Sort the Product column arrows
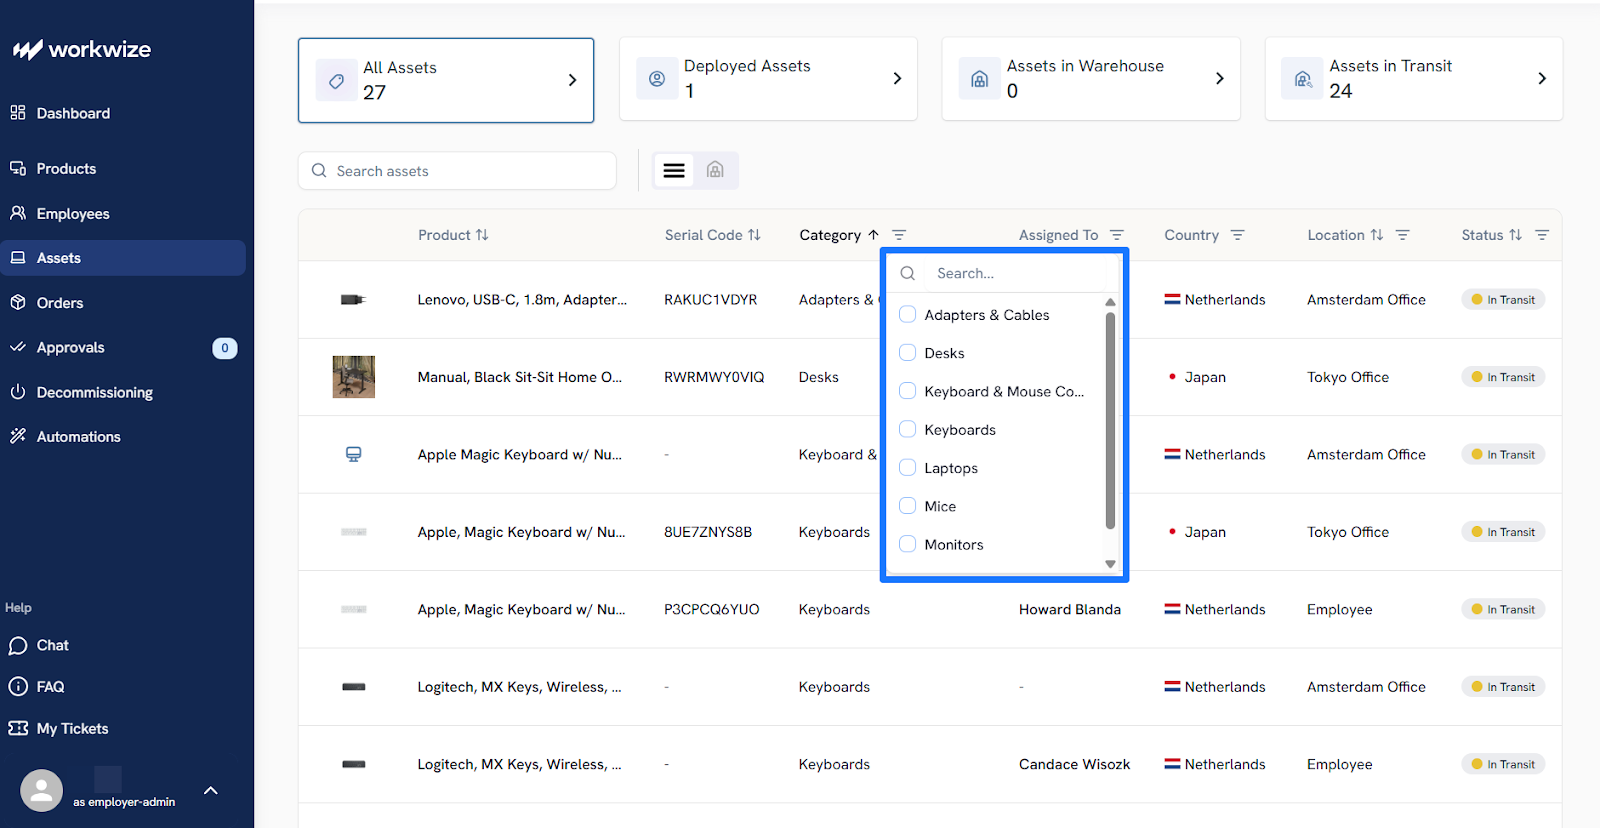The image size is (1600, 828). 482,235
